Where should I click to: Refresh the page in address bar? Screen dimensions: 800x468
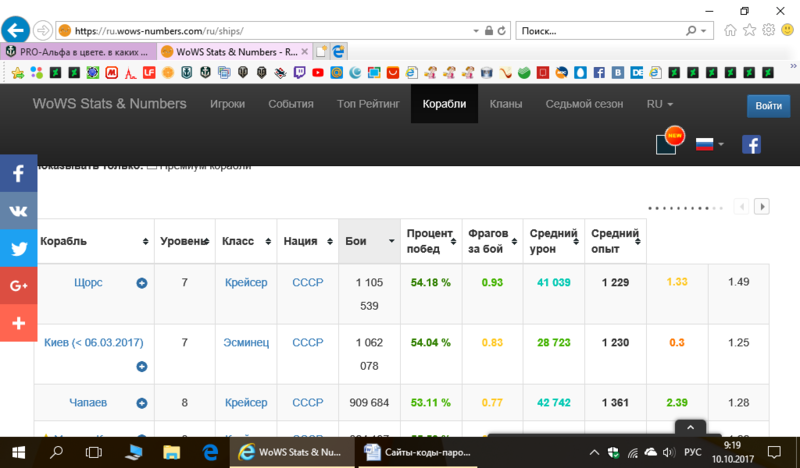click(502, 31)
